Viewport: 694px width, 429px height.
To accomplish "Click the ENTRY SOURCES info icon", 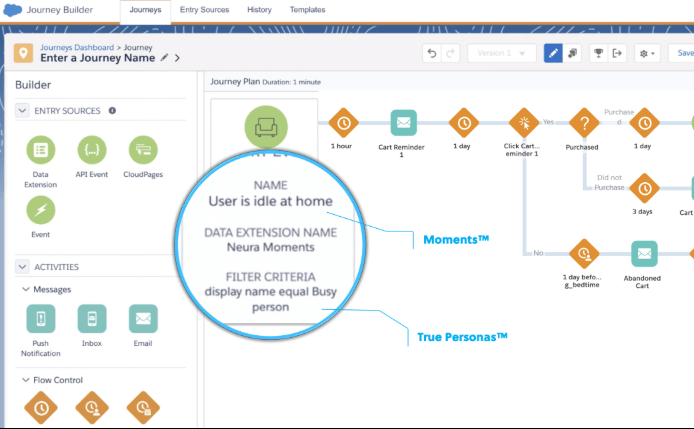I will point(112,110).
